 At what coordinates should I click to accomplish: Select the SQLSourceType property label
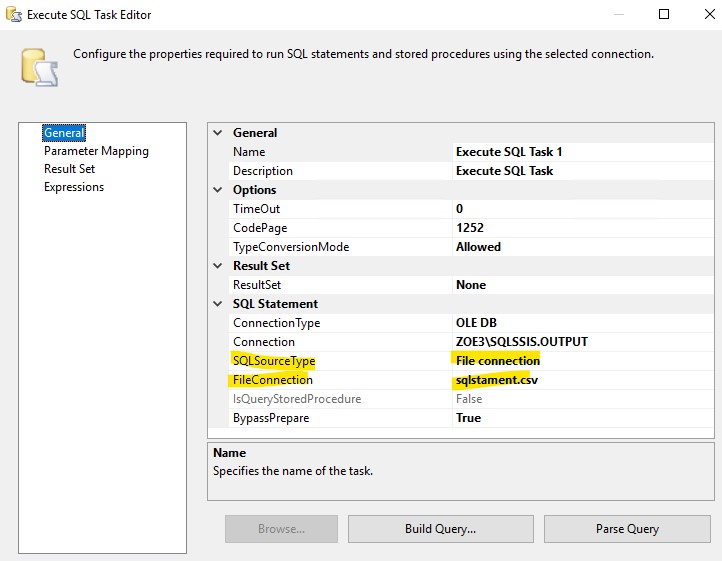coord(274,361)
